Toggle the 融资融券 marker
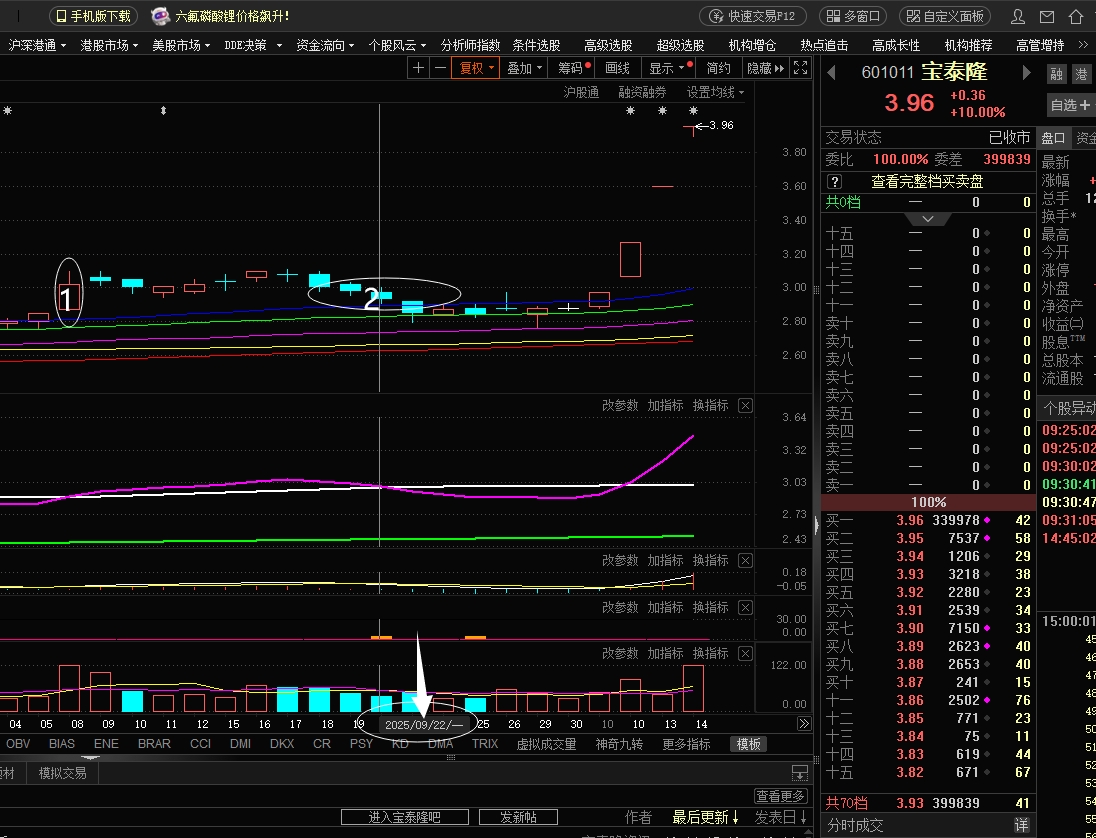The height and width of the screenshot is (838, 1096). [x=642, y=92]
